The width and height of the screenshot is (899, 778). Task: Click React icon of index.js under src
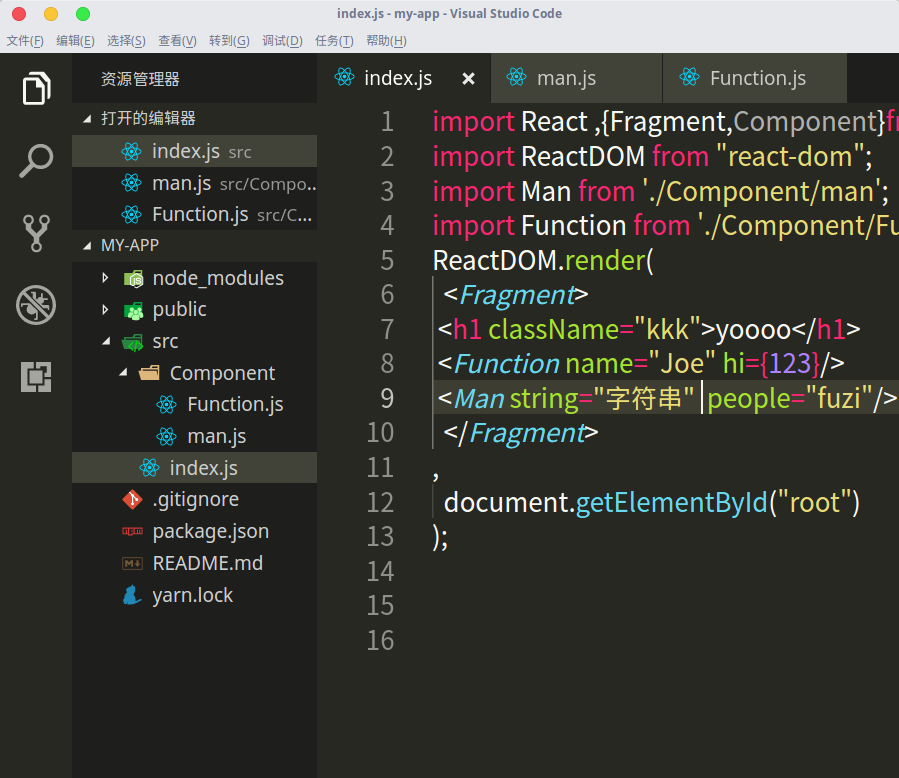pos(149,468)
